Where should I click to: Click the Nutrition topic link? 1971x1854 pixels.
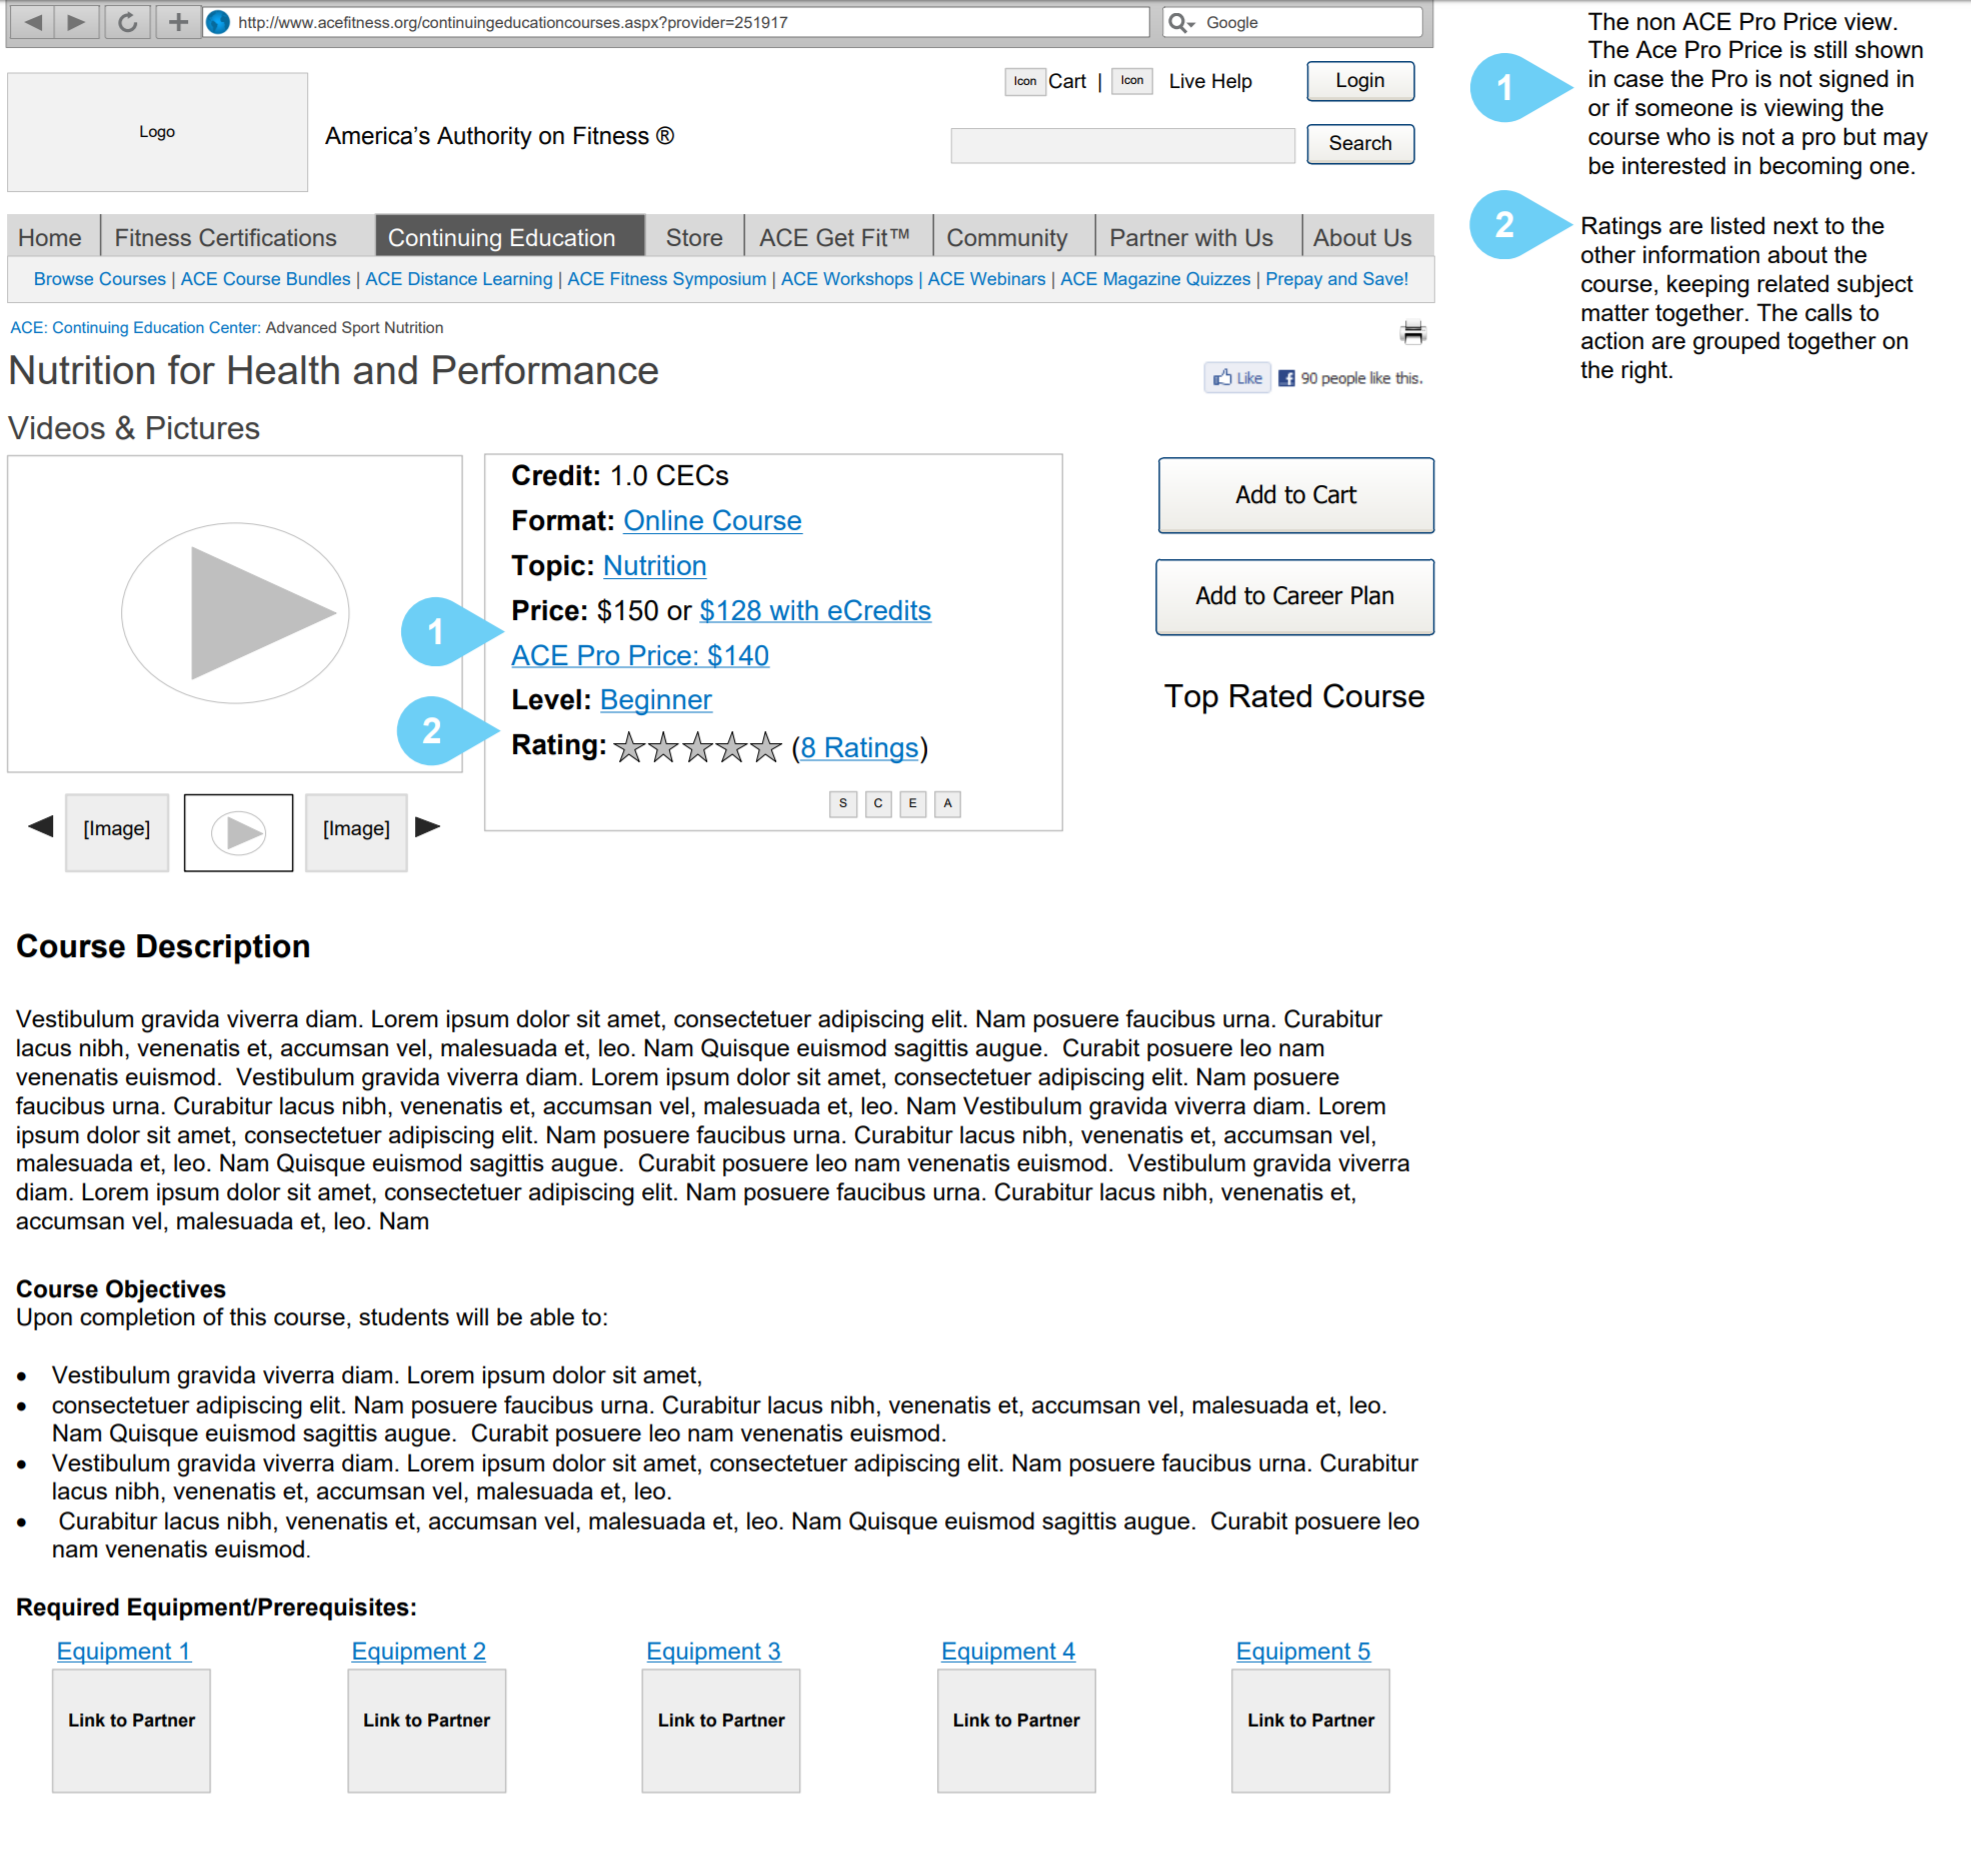655,565
